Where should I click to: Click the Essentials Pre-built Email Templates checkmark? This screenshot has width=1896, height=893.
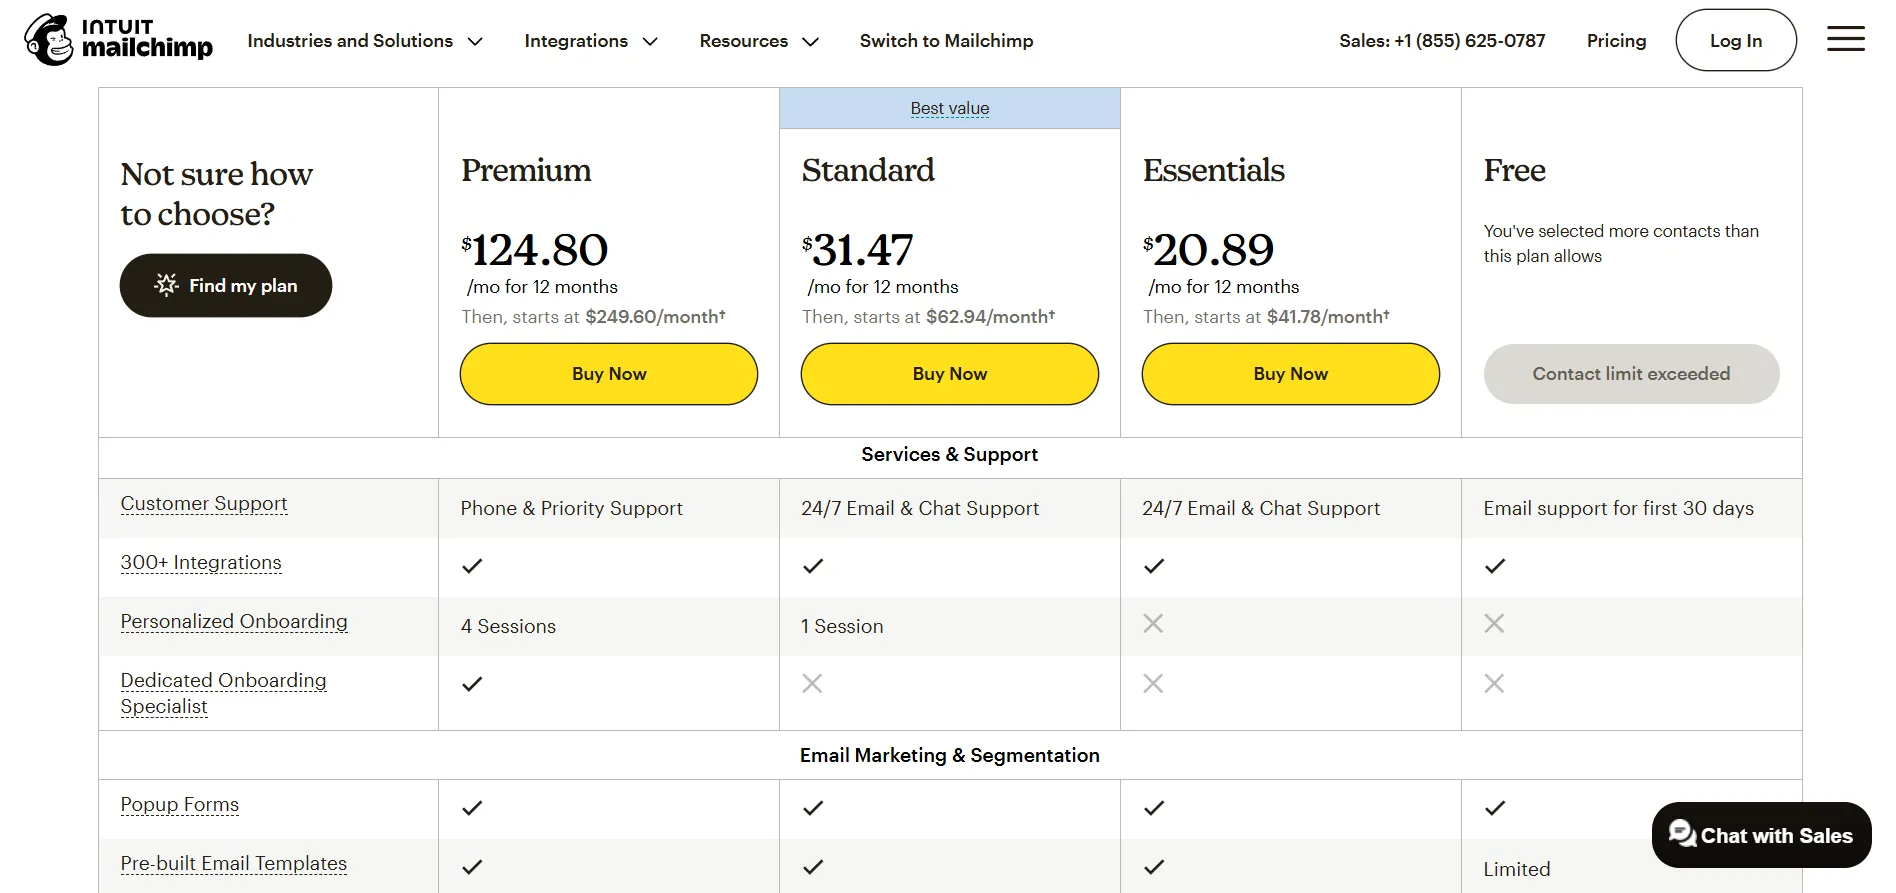point(1154,867)
